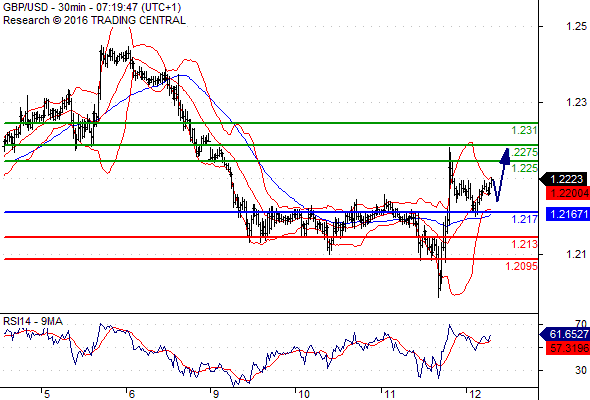The image size is (590, 400).
Task: Click the RSI 70 level label
Action: (x=581, y=324)
